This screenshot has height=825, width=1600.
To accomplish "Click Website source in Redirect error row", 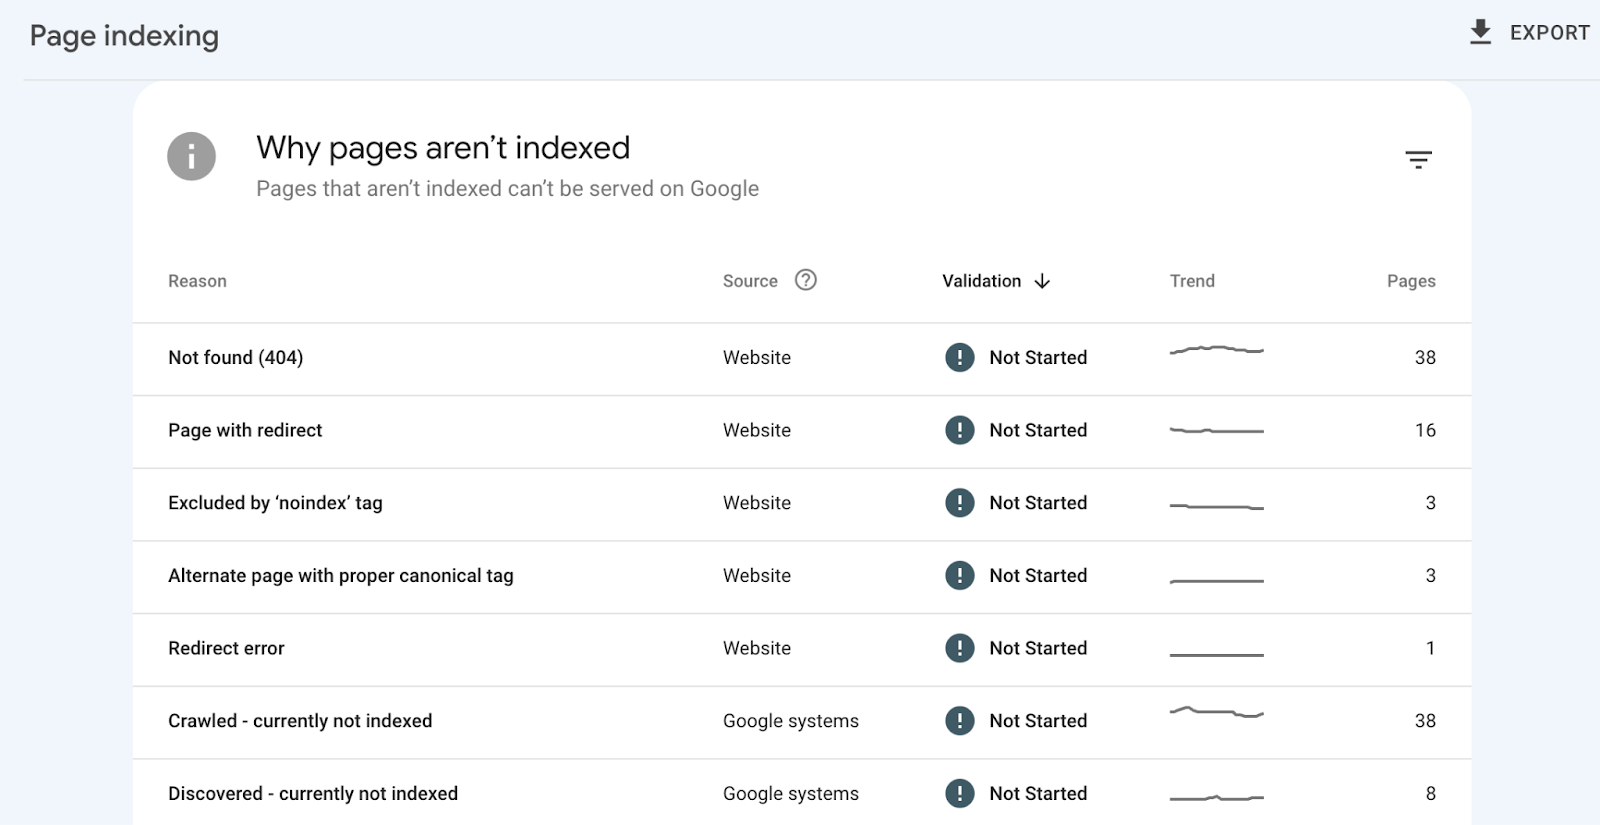I will point(757,648).
